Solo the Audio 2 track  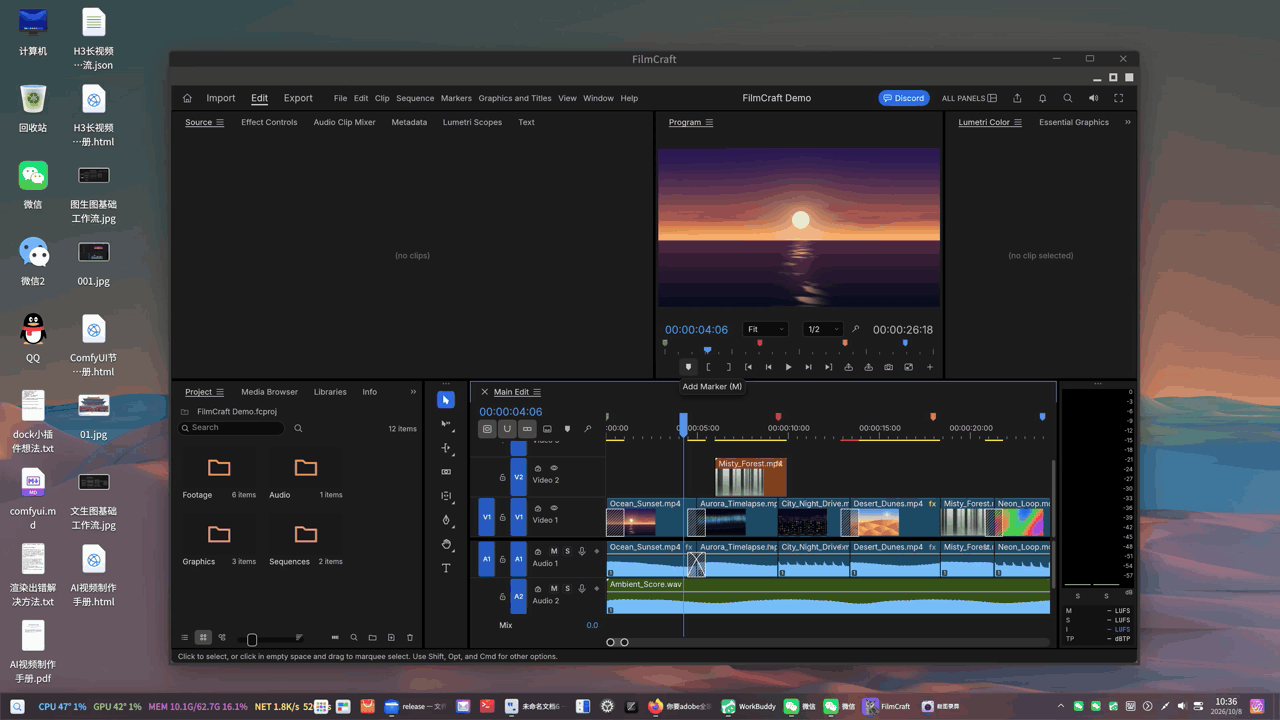pos(567,588)
